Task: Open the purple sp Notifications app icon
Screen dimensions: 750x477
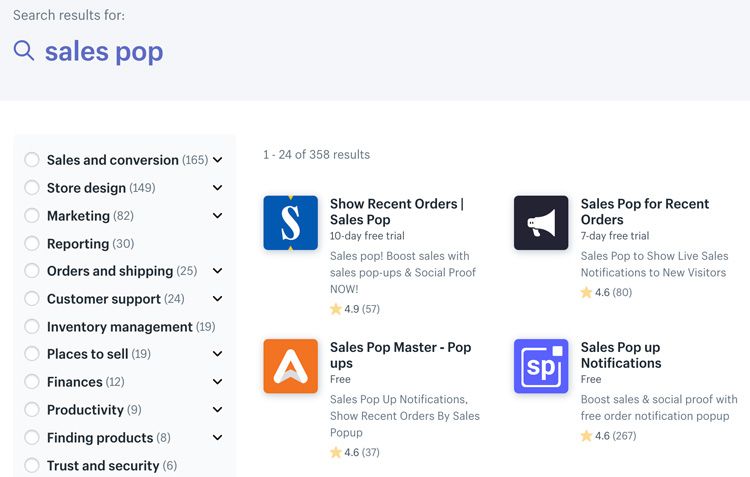Action: [541, 366]
